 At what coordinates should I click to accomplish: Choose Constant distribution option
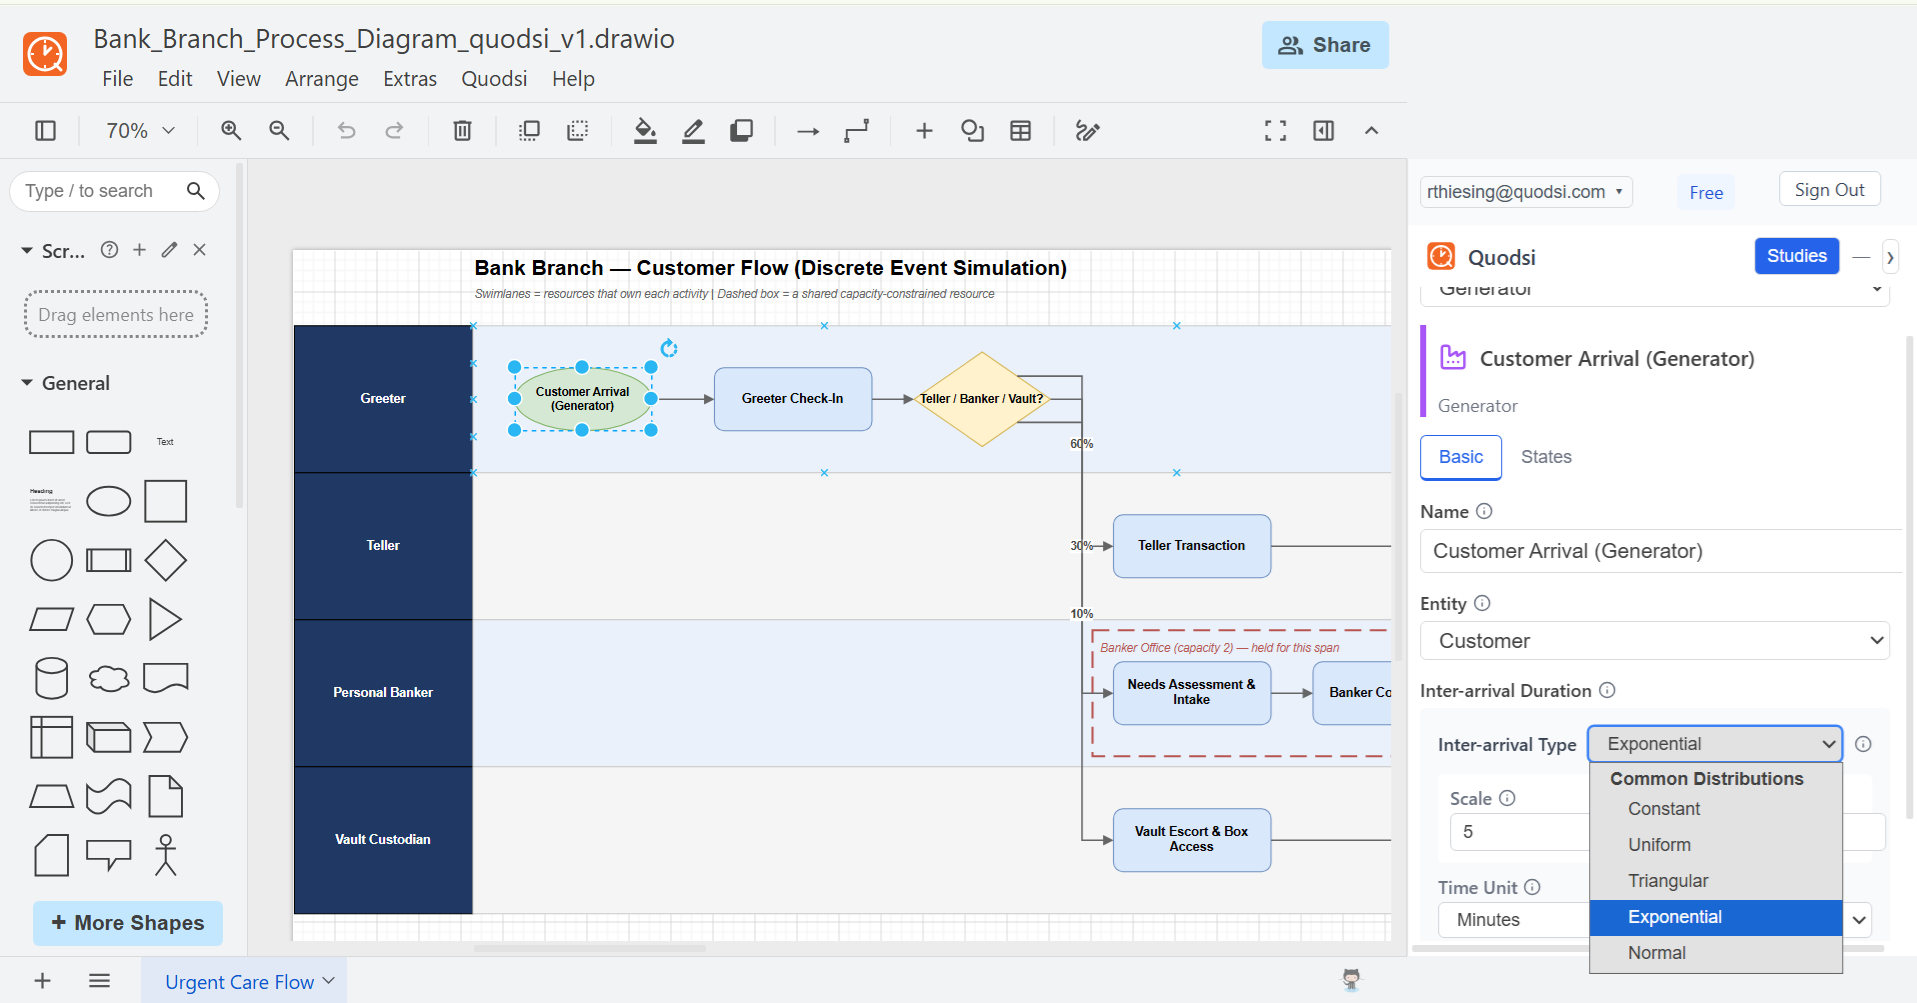[1716, 809]
